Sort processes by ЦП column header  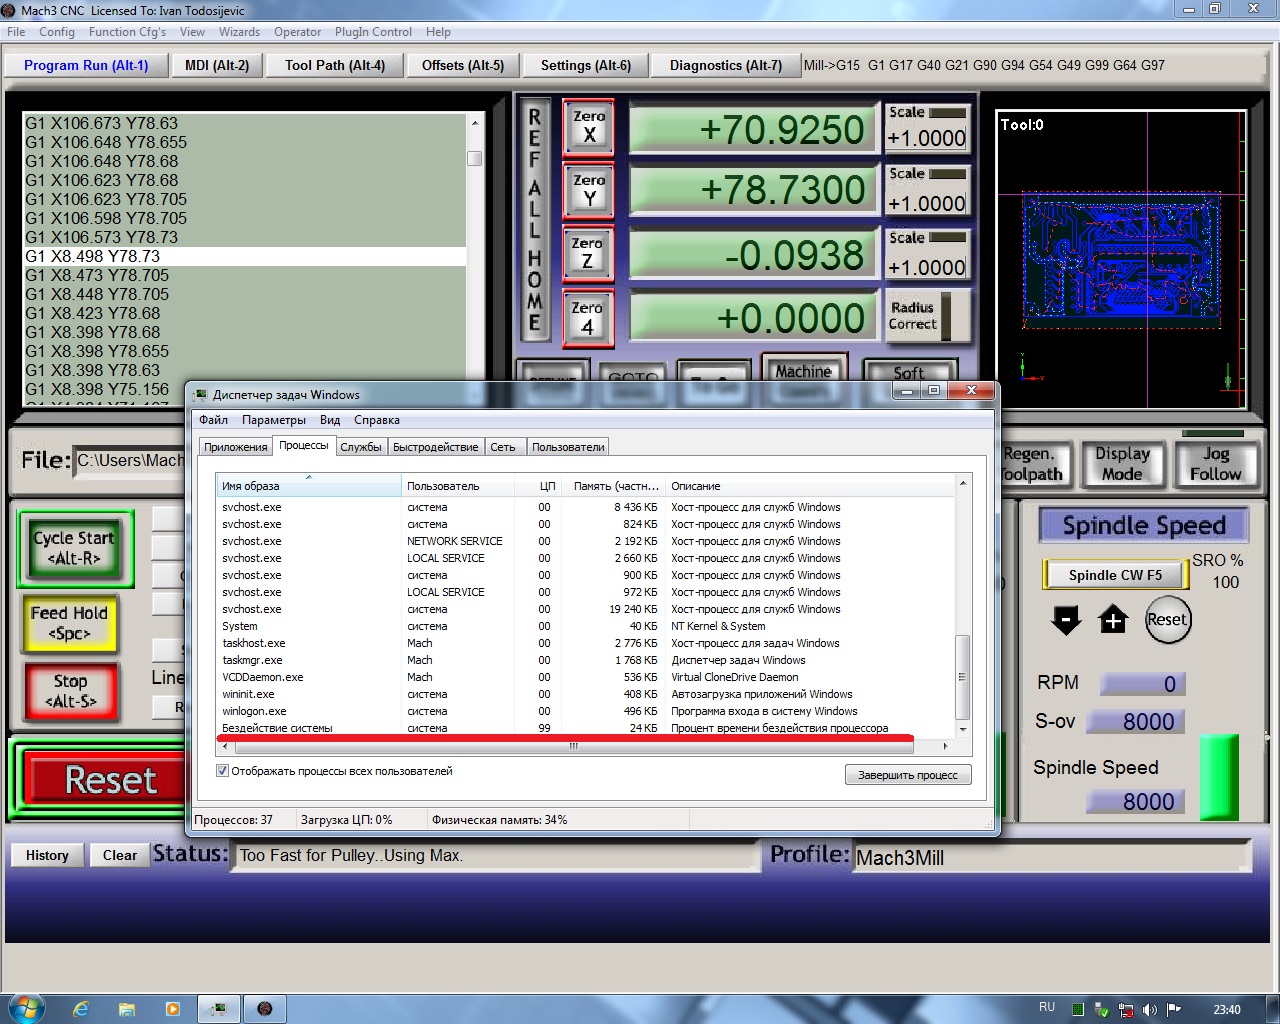pos(538,486)
